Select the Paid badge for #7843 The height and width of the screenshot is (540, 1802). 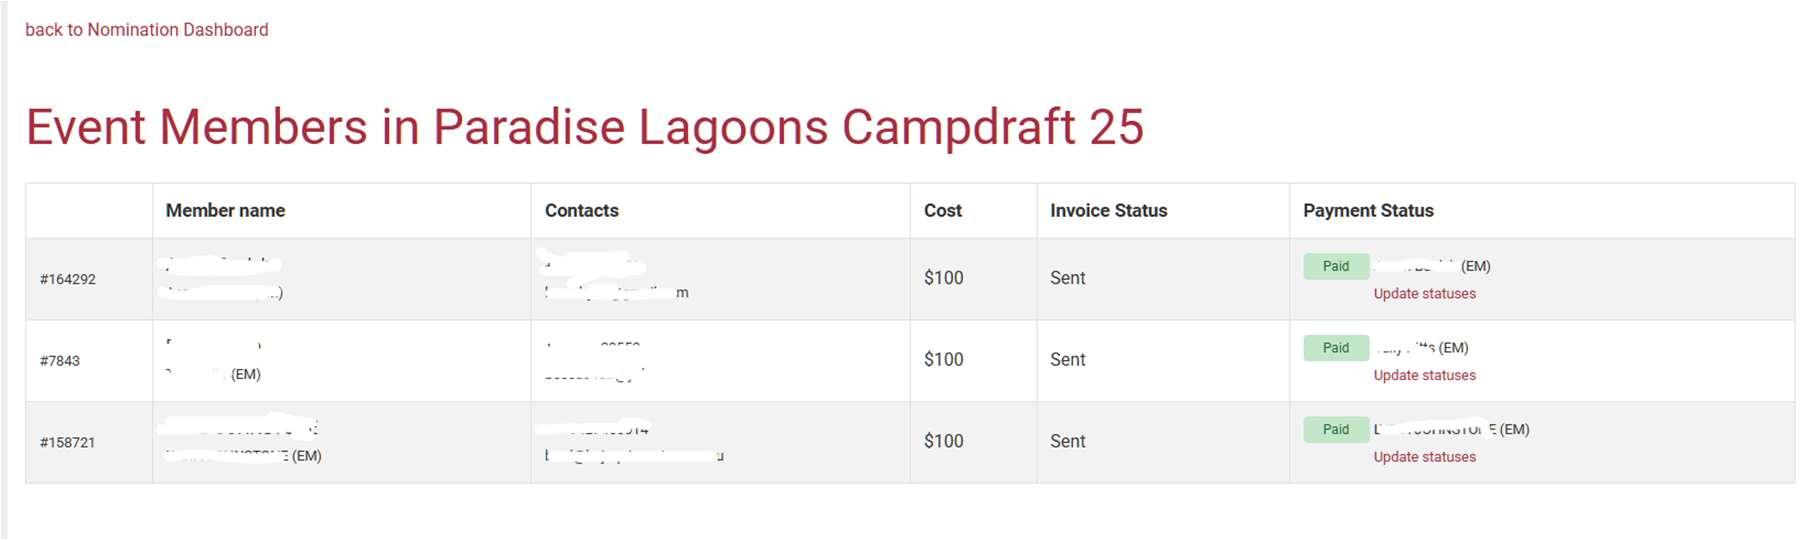[x=1335, y=348]
